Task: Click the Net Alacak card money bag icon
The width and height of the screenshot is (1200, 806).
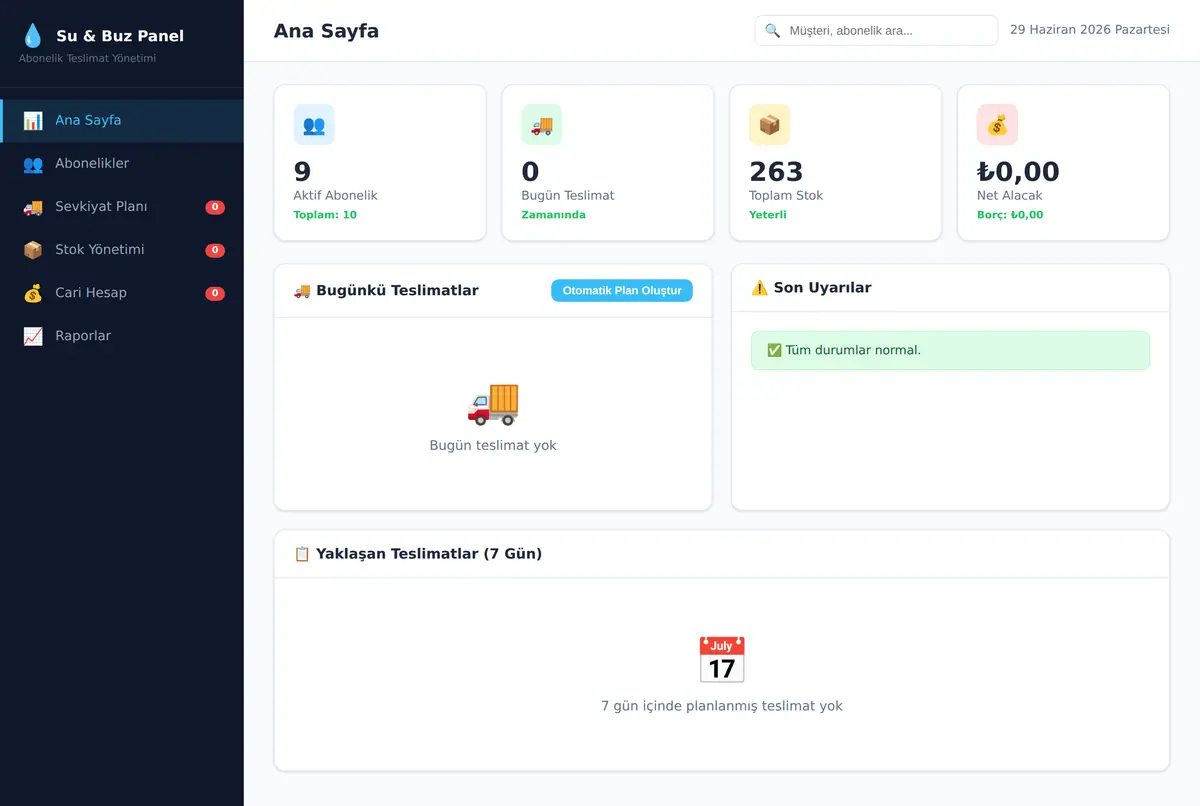Action: [998, 125]
